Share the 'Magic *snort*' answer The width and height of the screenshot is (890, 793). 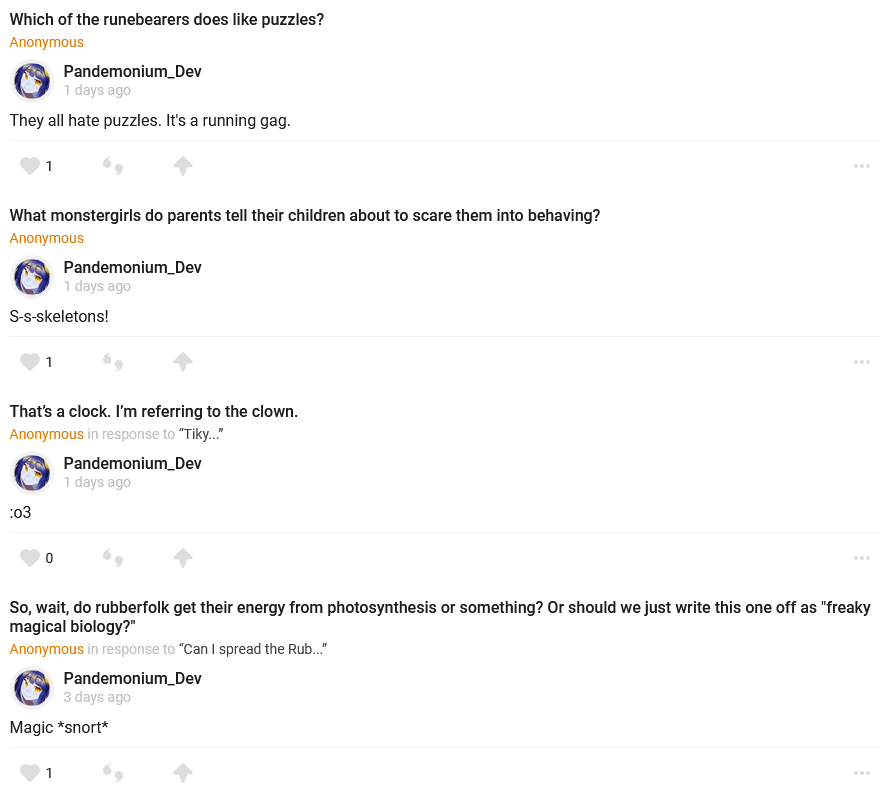182,773
